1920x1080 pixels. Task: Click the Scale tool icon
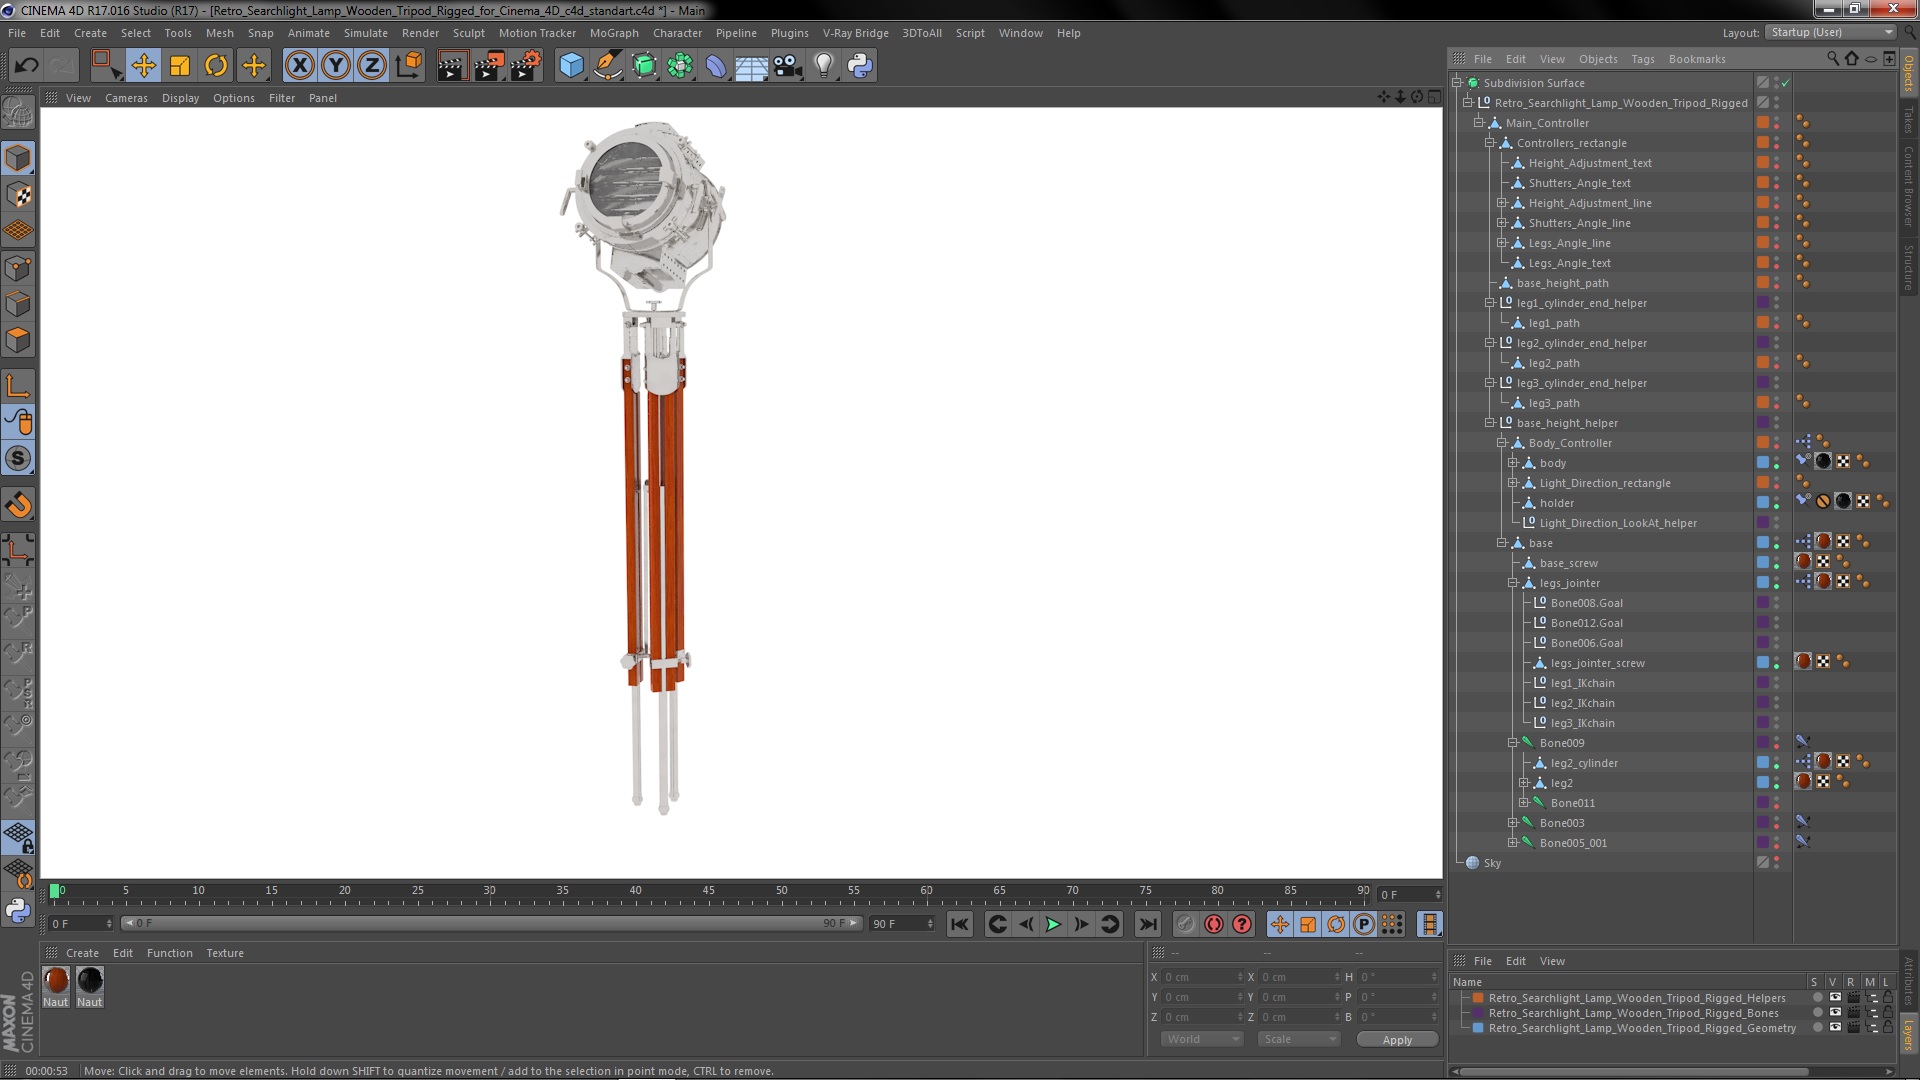click(180, 66)
